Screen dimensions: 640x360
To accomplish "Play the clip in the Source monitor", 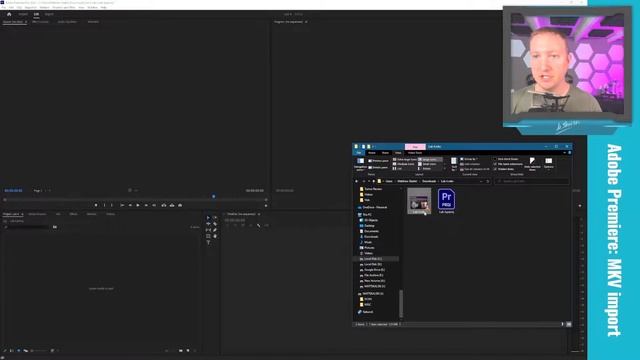I will (138, 205).
